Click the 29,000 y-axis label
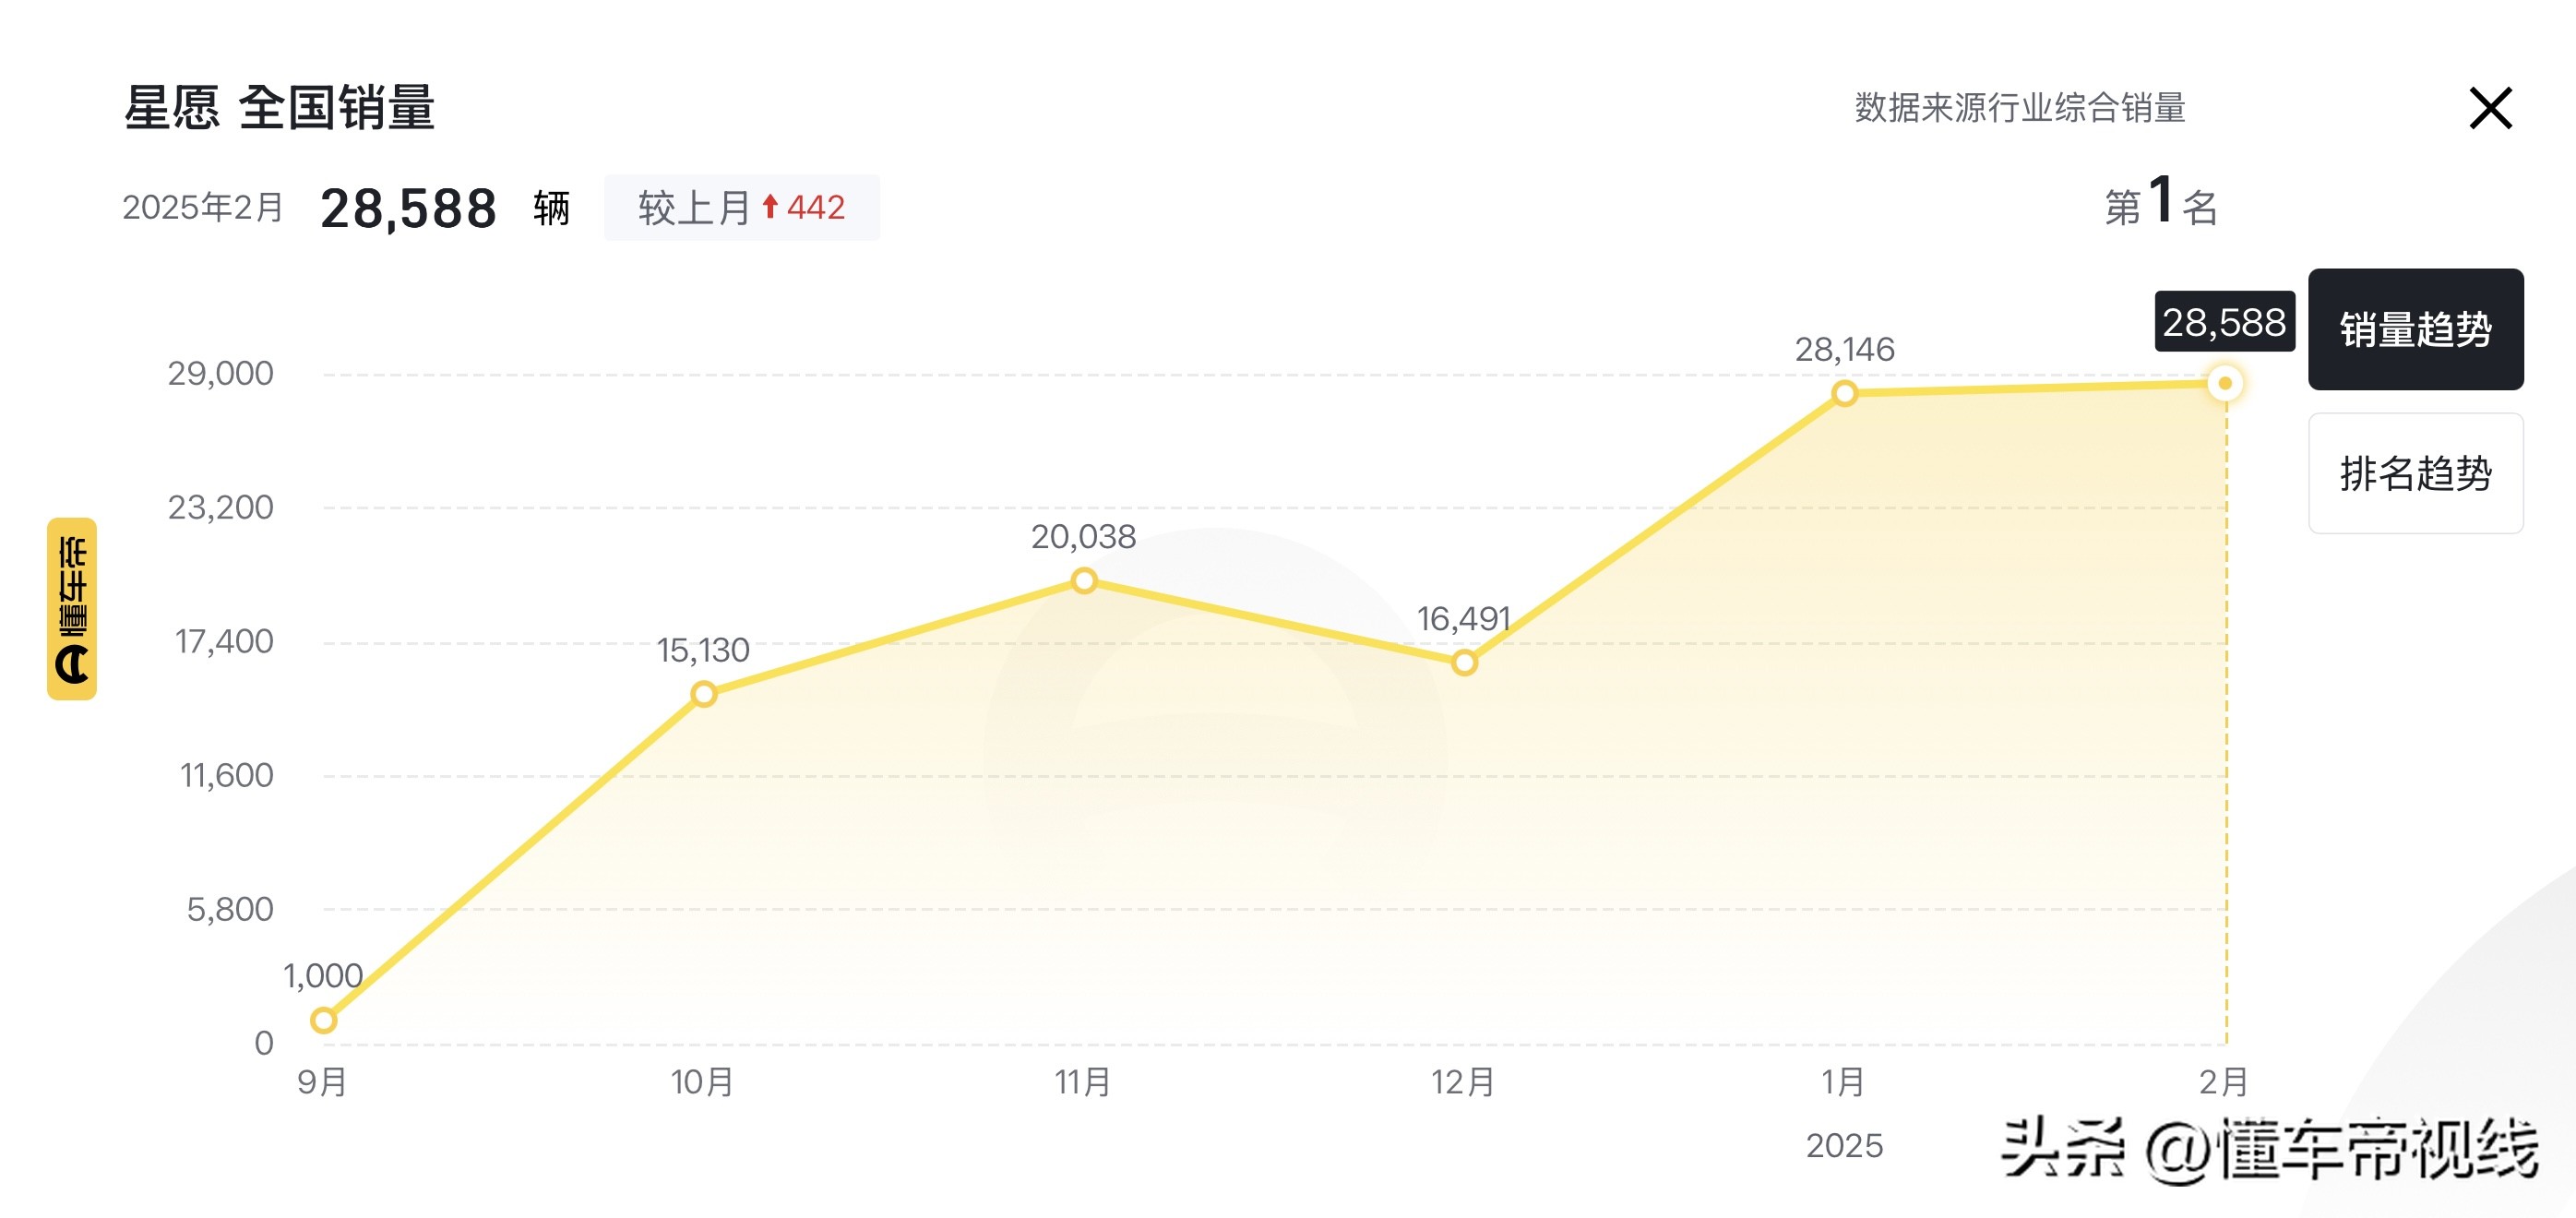Screen dimensions: 2576x1218 point(220,374)
